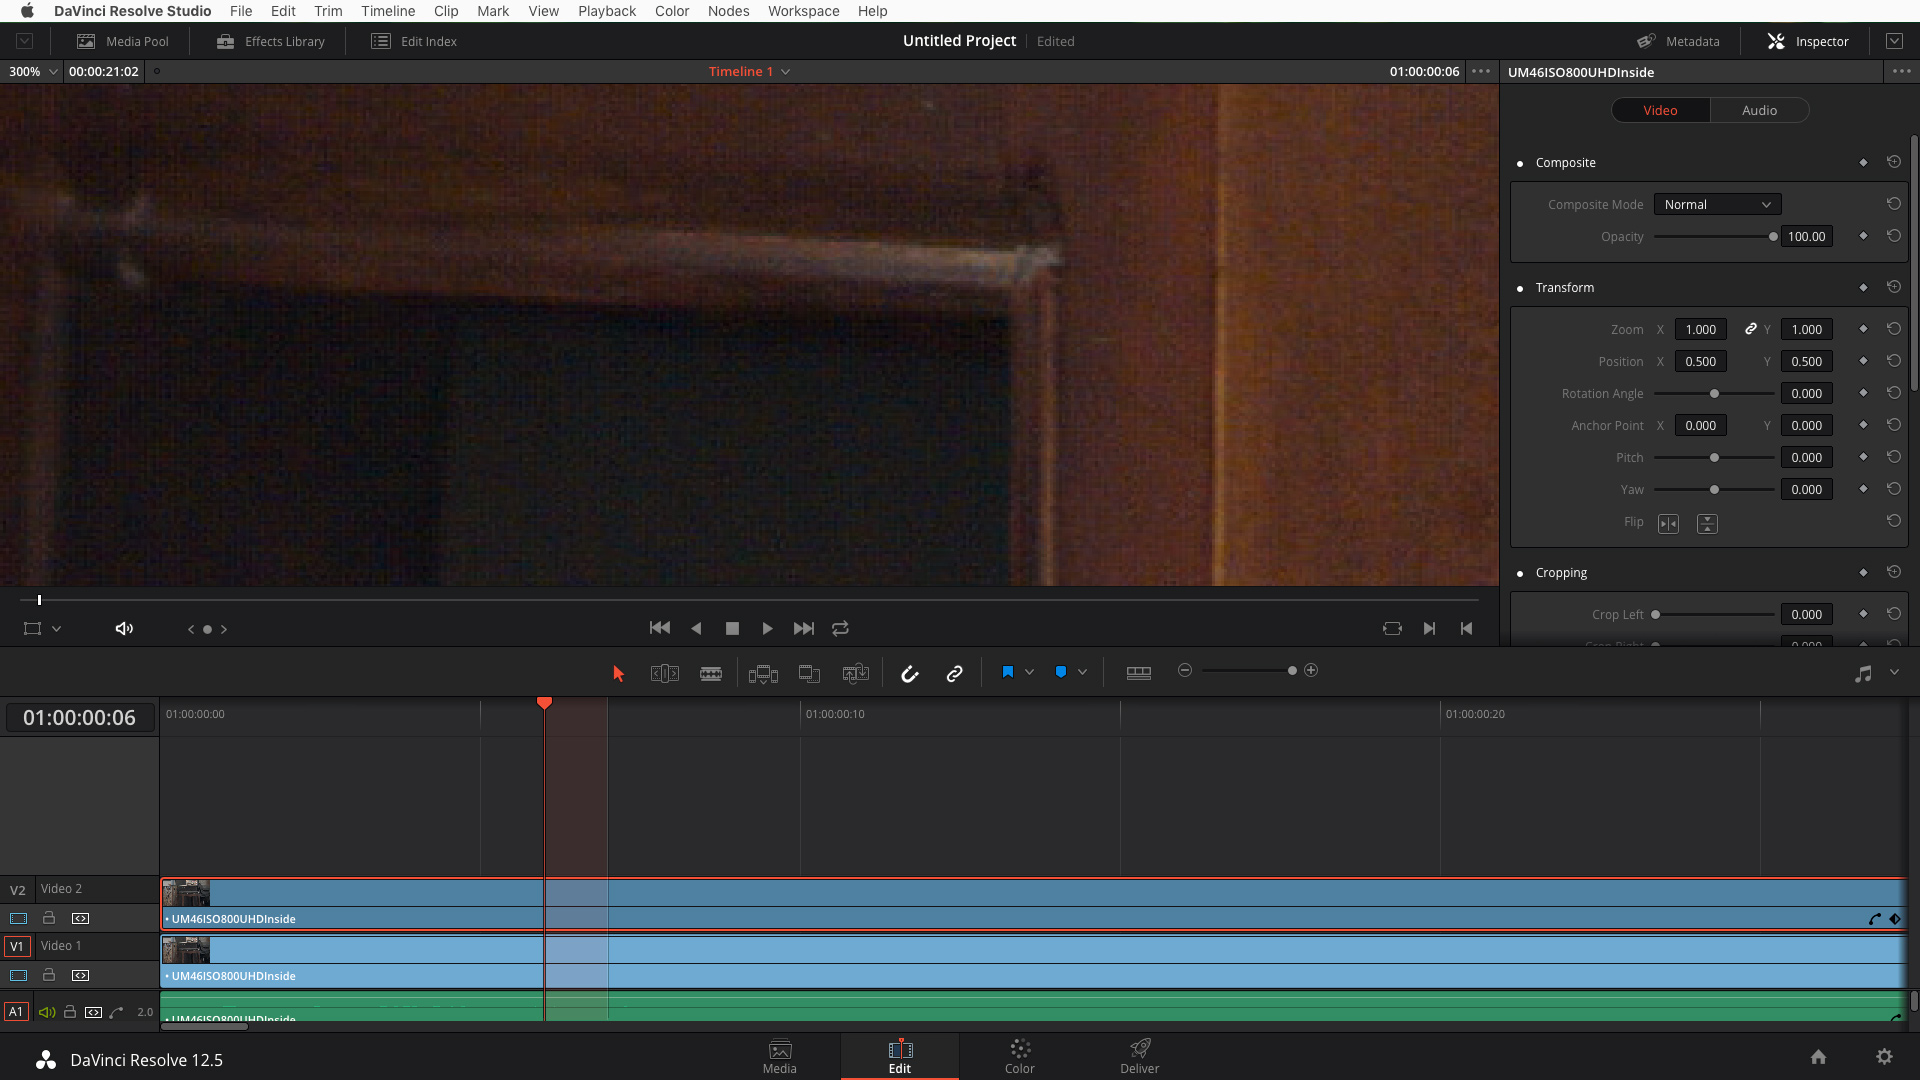Screen dimensions: 1920x1080
Task: Open the Marker color dropdown arrow
Action: [x=1082, y=672]
